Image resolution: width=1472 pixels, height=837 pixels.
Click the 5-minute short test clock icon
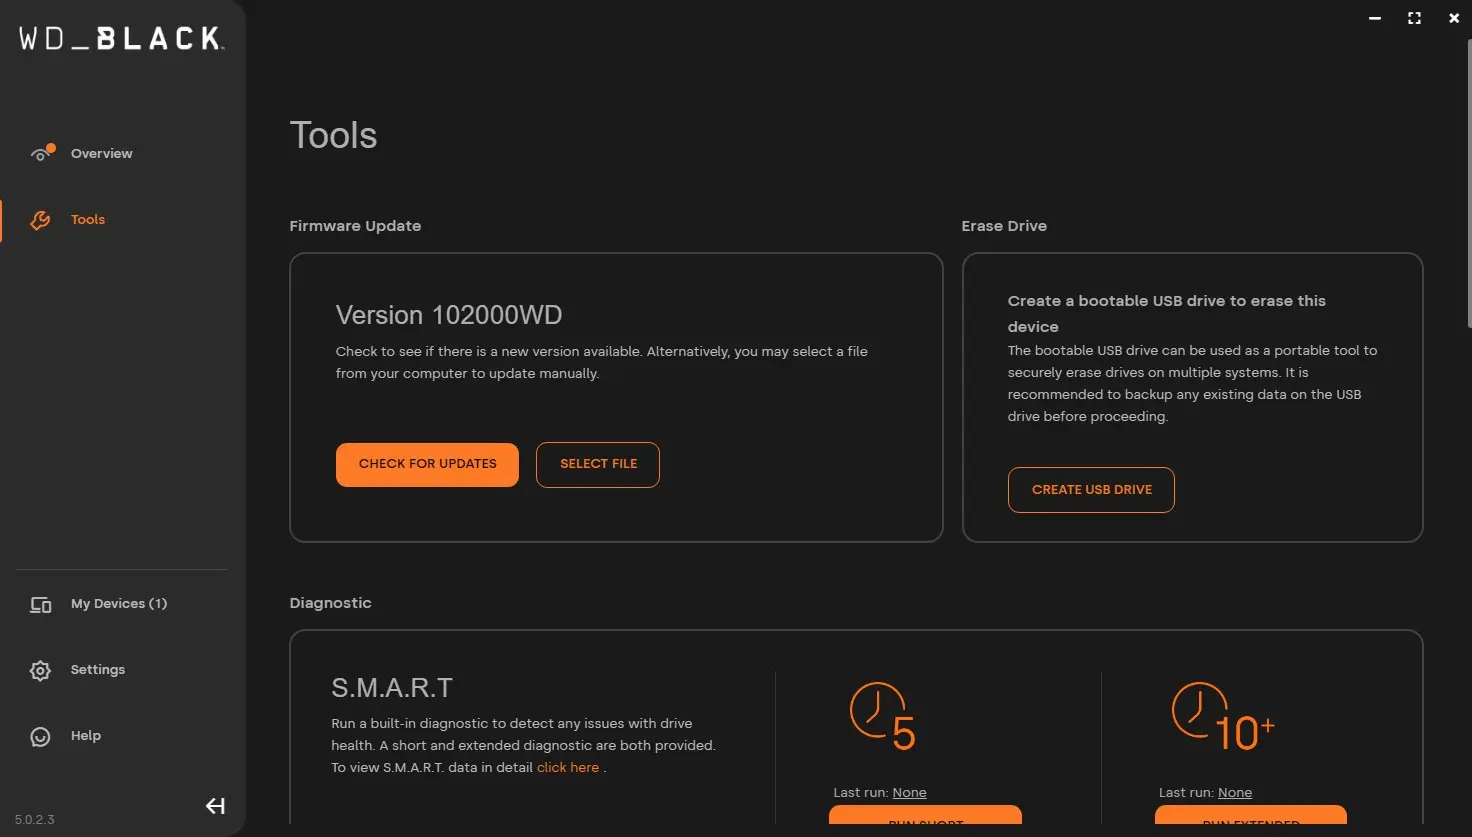[882, 717]
